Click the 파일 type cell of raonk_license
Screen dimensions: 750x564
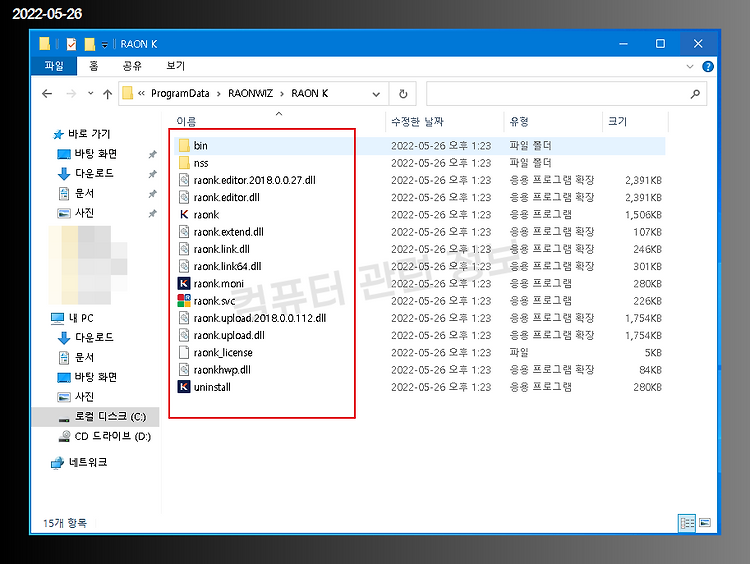[519, 353]
